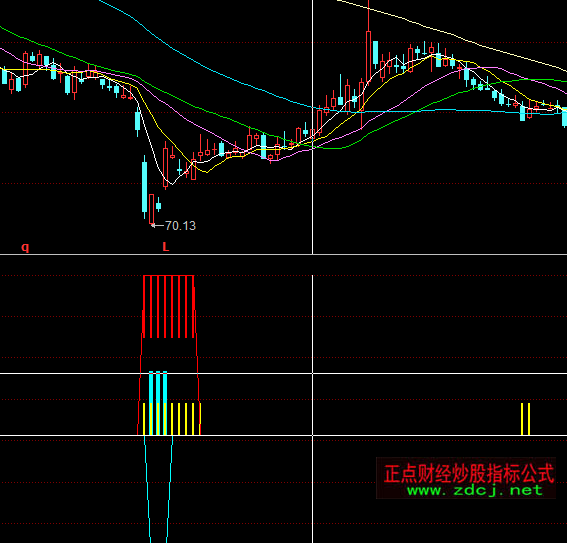Click the red 'q' marker below the chart

[x=25, y=247]
